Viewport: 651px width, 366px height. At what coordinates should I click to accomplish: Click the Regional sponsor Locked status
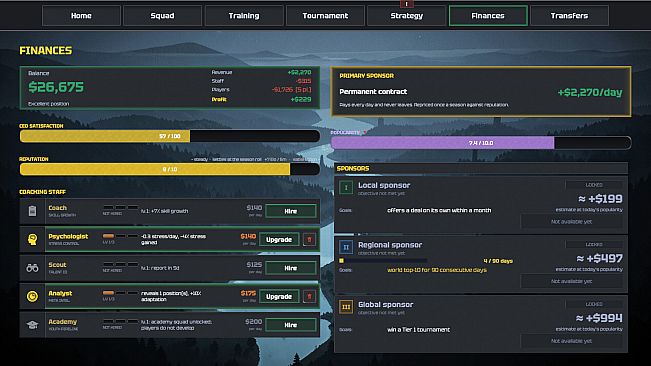[x=594, y=245]
